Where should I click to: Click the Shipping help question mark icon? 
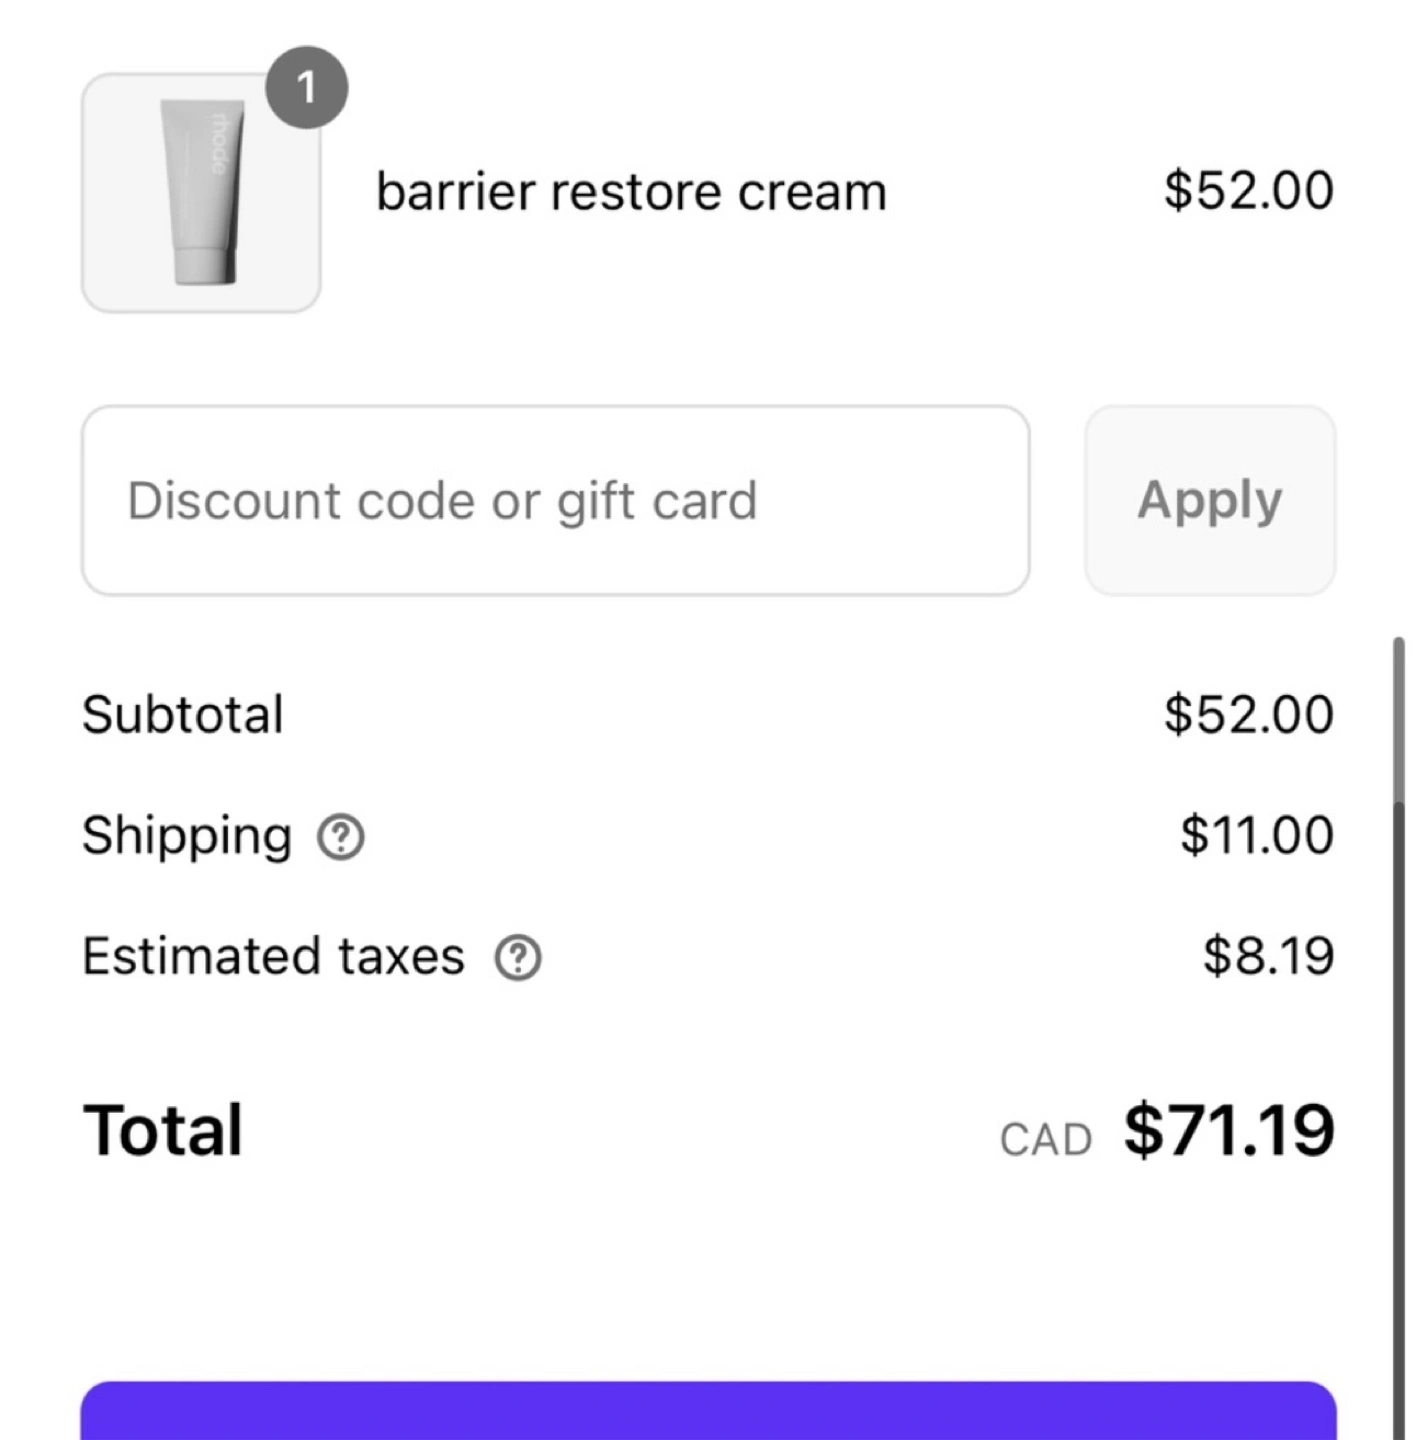(341, 837)
